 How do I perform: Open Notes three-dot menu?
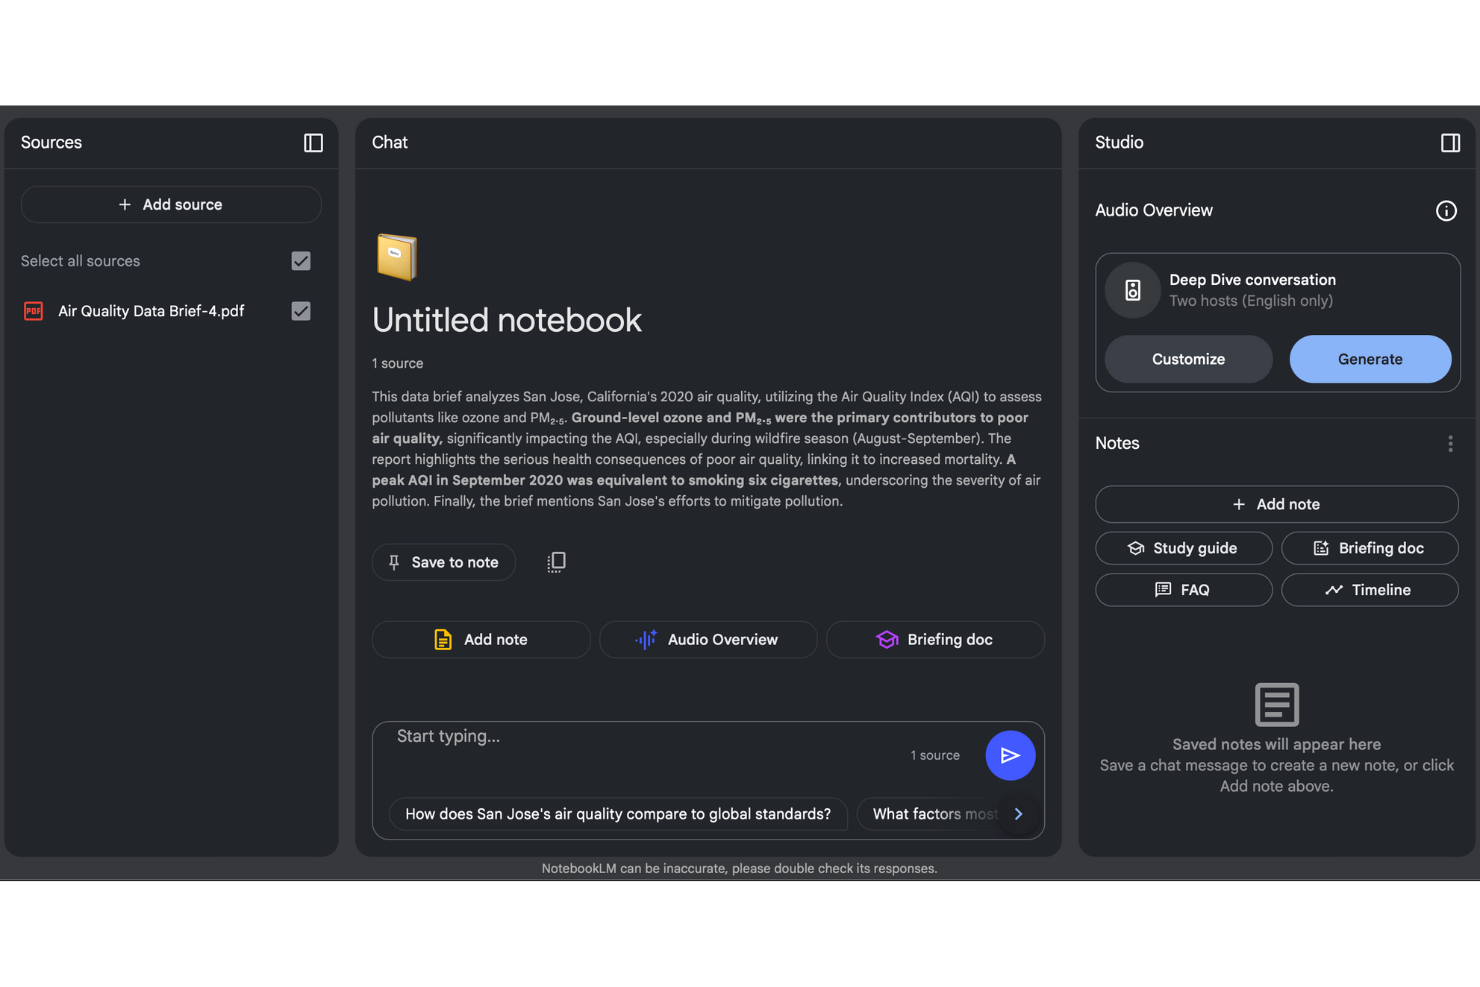coord(1450,444)
